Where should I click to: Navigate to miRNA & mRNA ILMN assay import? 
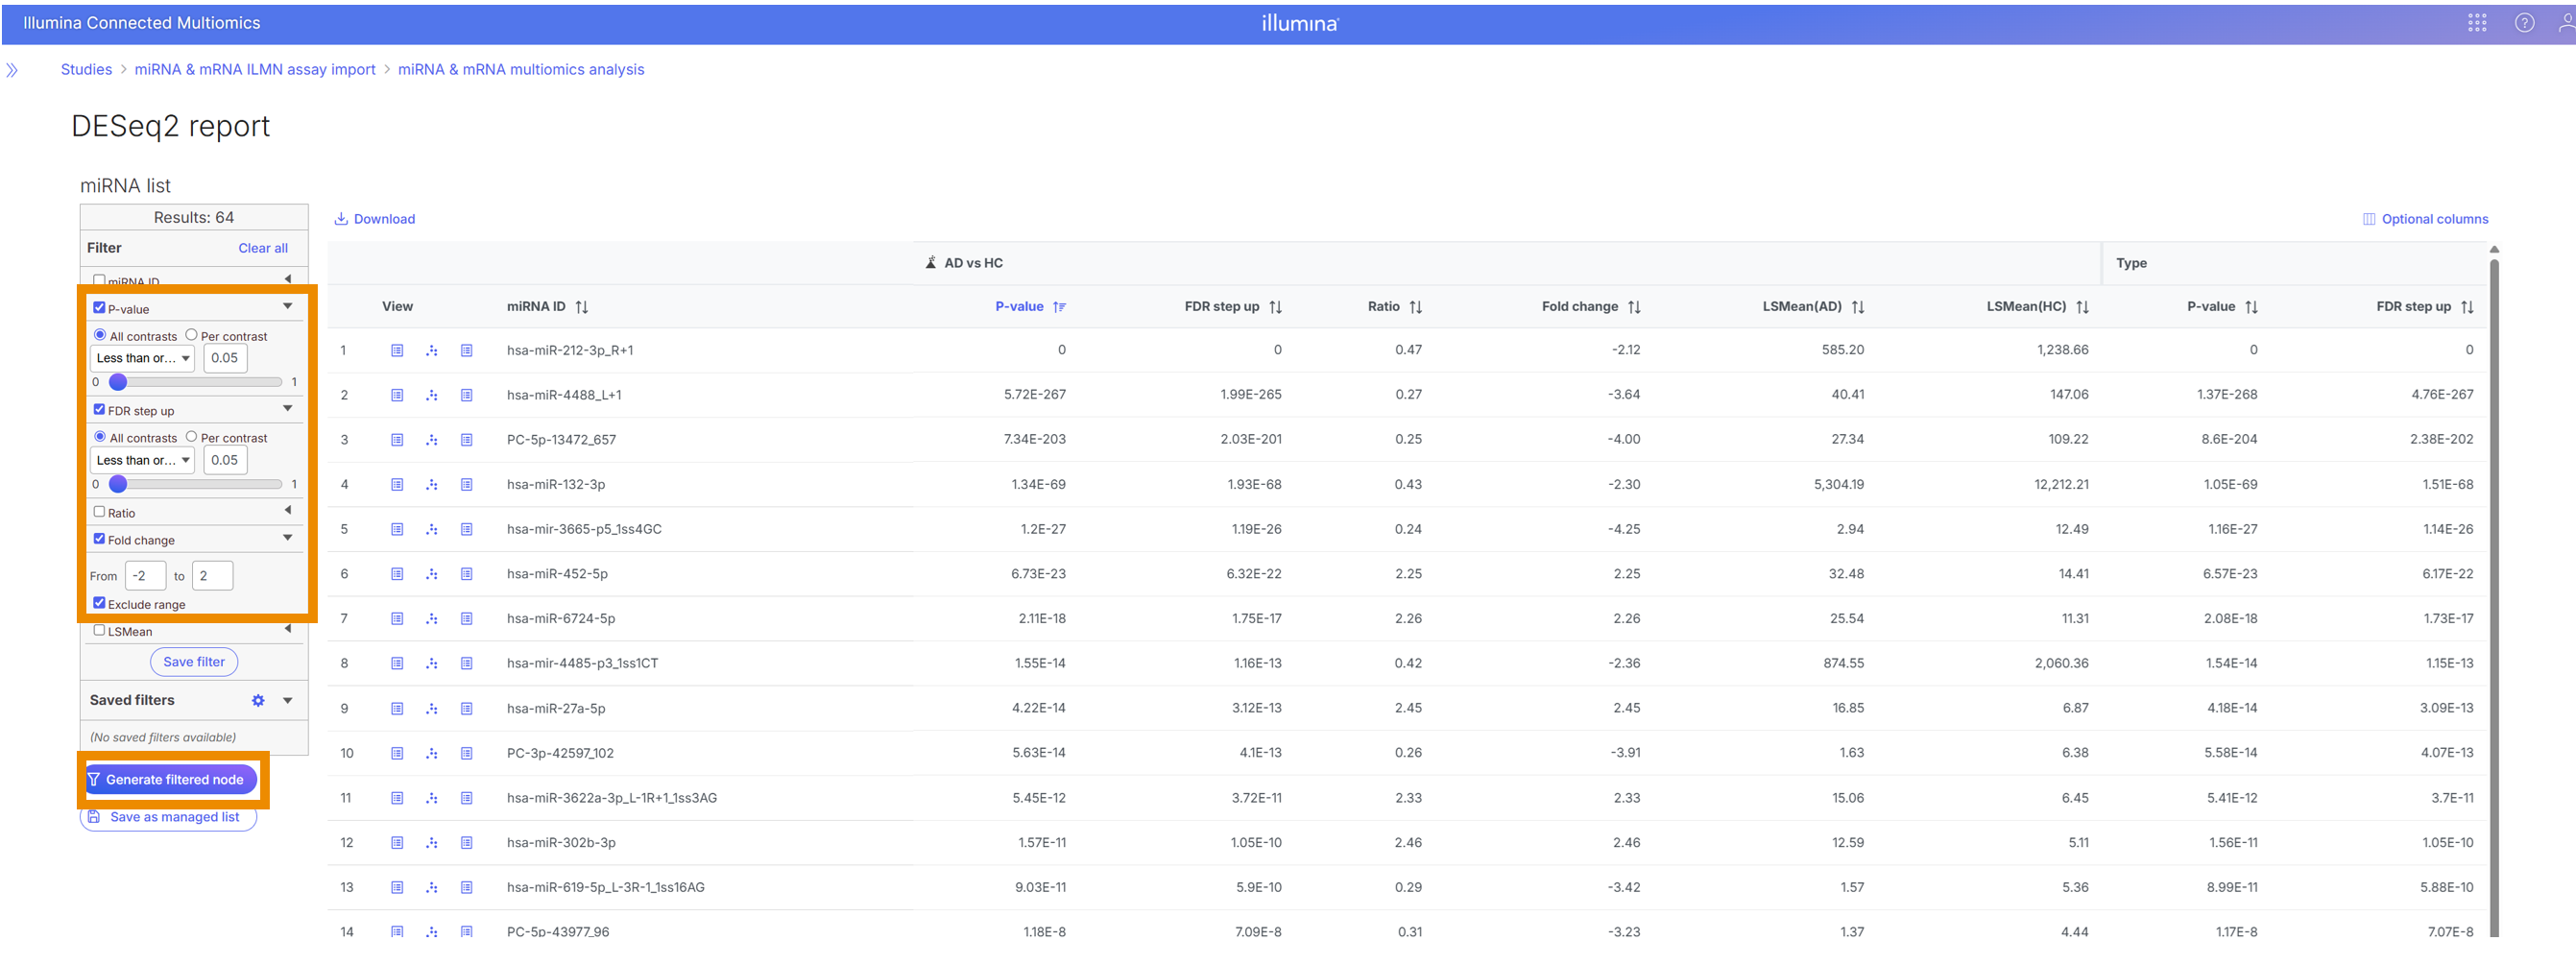click(x=255, y=70)
